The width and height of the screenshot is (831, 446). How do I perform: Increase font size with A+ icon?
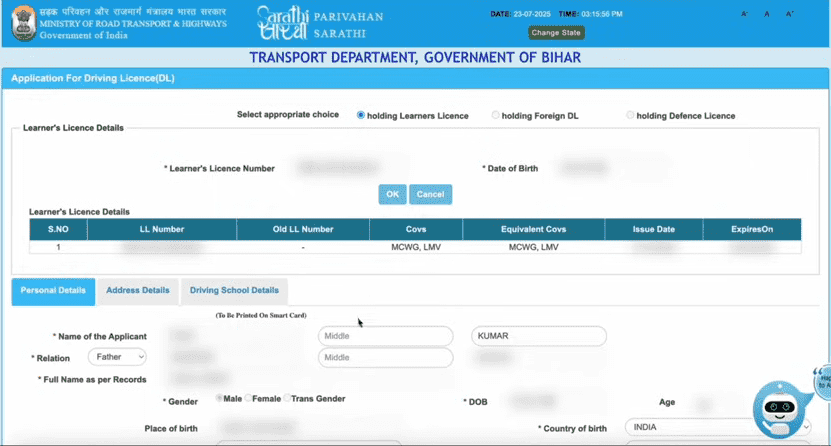click(x=790, y=14)
